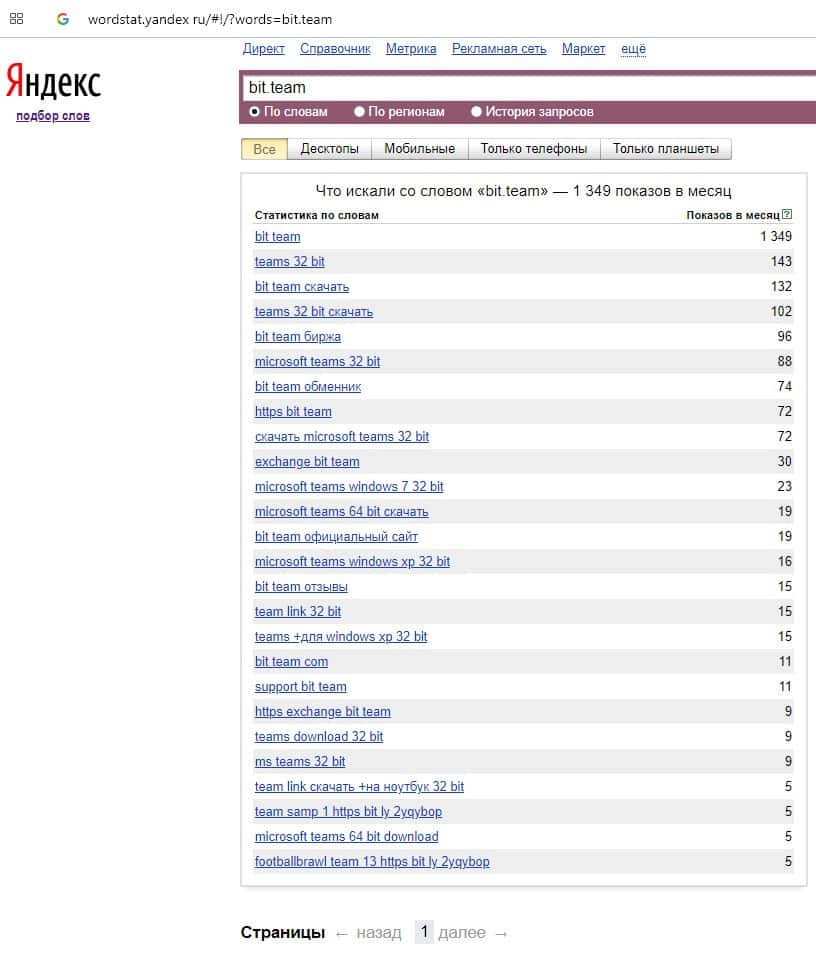Open microsoft teams 32 bit link
The width and height of the screenshot is (816, 959).
point(317,361)
